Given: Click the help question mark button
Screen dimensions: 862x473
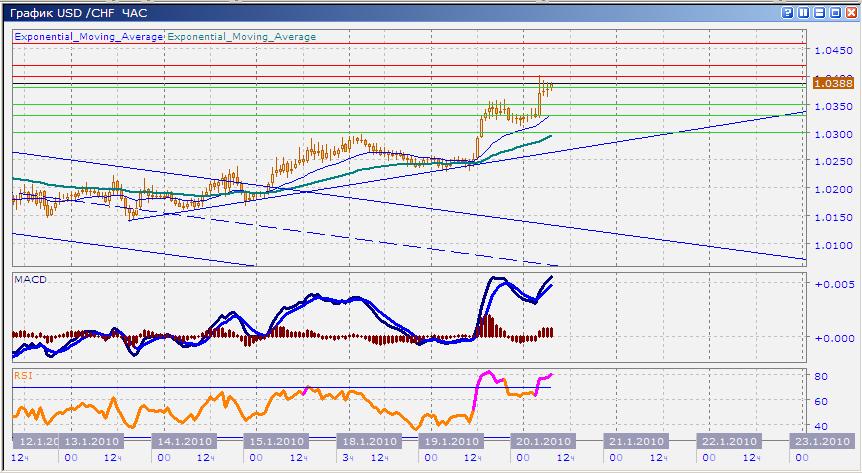Looking at the screenshot, I should (790, 12).
